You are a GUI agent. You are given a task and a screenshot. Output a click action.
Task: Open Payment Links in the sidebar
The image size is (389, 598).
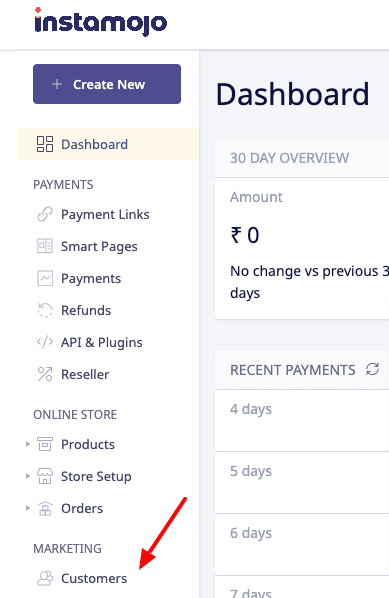pos(105,214)
